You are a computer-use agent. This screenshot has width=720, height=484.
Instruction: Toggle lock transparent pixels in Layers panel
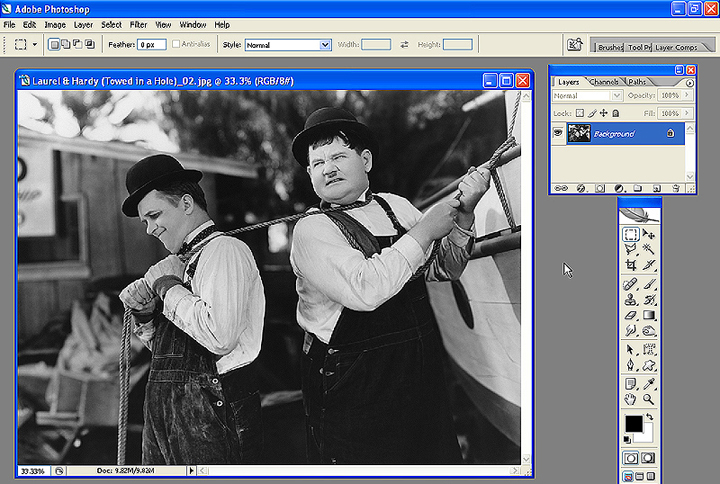pos(580,112)
